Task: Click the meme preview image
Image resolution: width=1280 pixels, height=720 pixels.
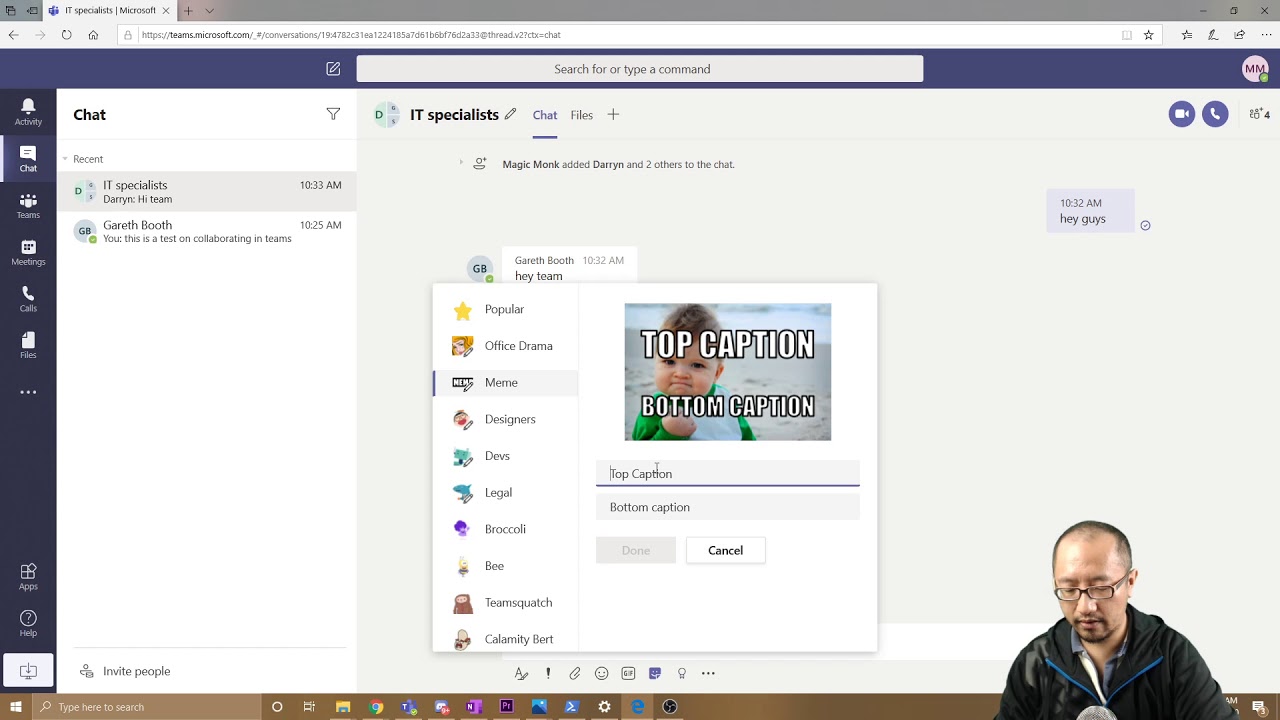Action: click(x=728, y=372)
